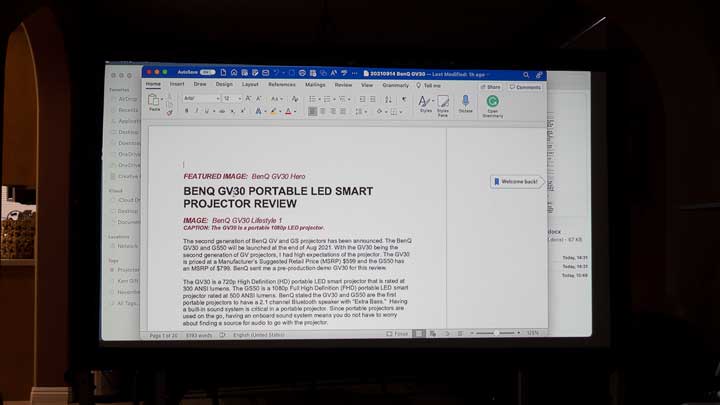Apply Text Effects letter A icon
Screen dimensions: 720x405
click(259, 112)
